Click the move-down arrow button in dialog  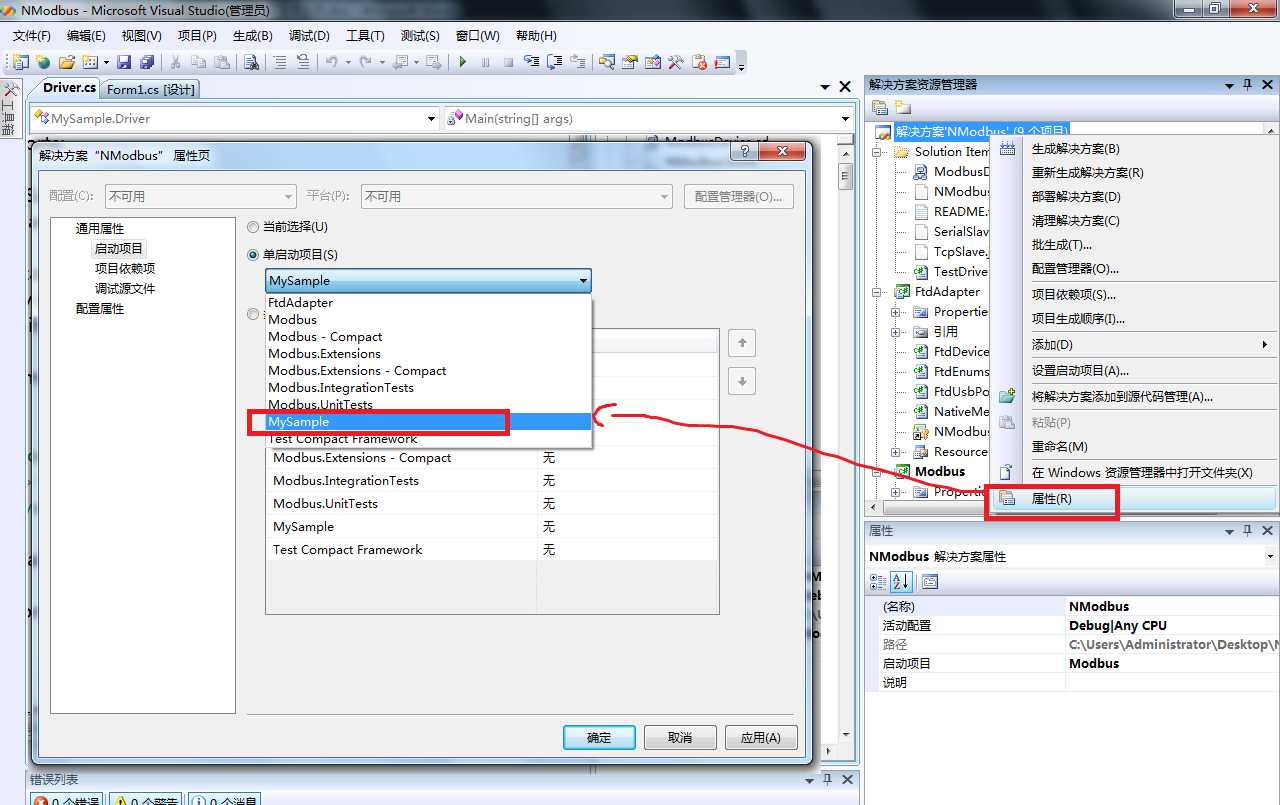coord(741,381)
